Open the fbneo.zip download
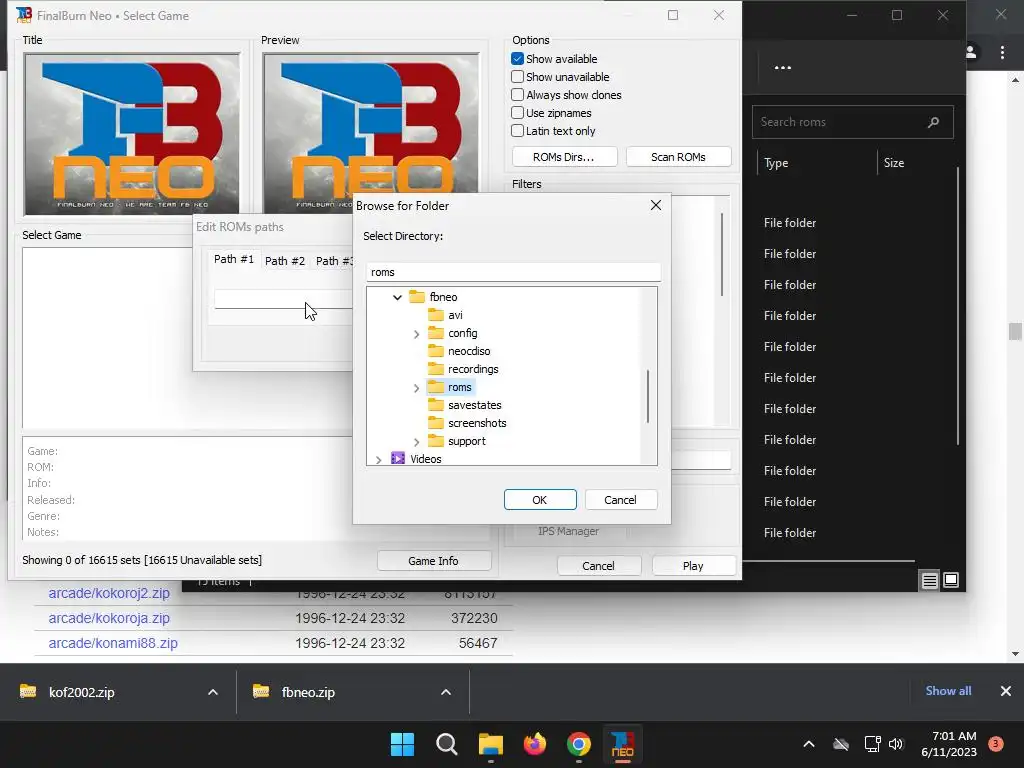 coord(308,692)
